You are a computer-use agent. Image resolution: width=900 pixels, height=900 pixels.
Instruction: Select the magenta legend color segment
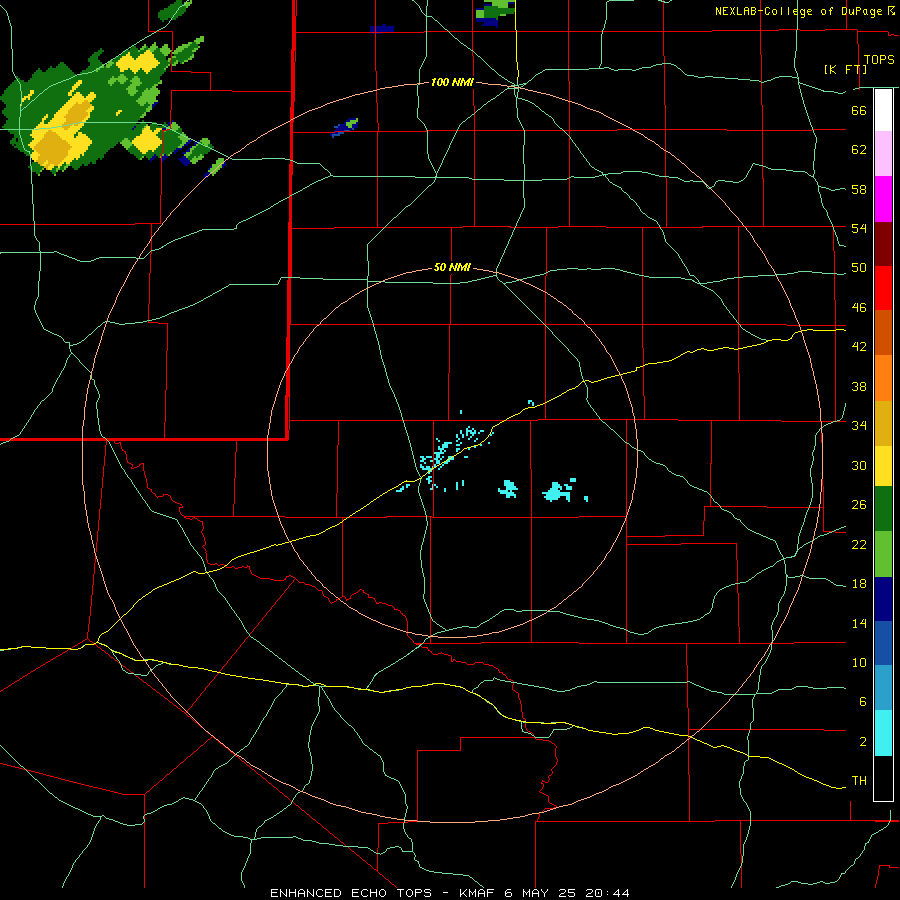pos(883,199)
